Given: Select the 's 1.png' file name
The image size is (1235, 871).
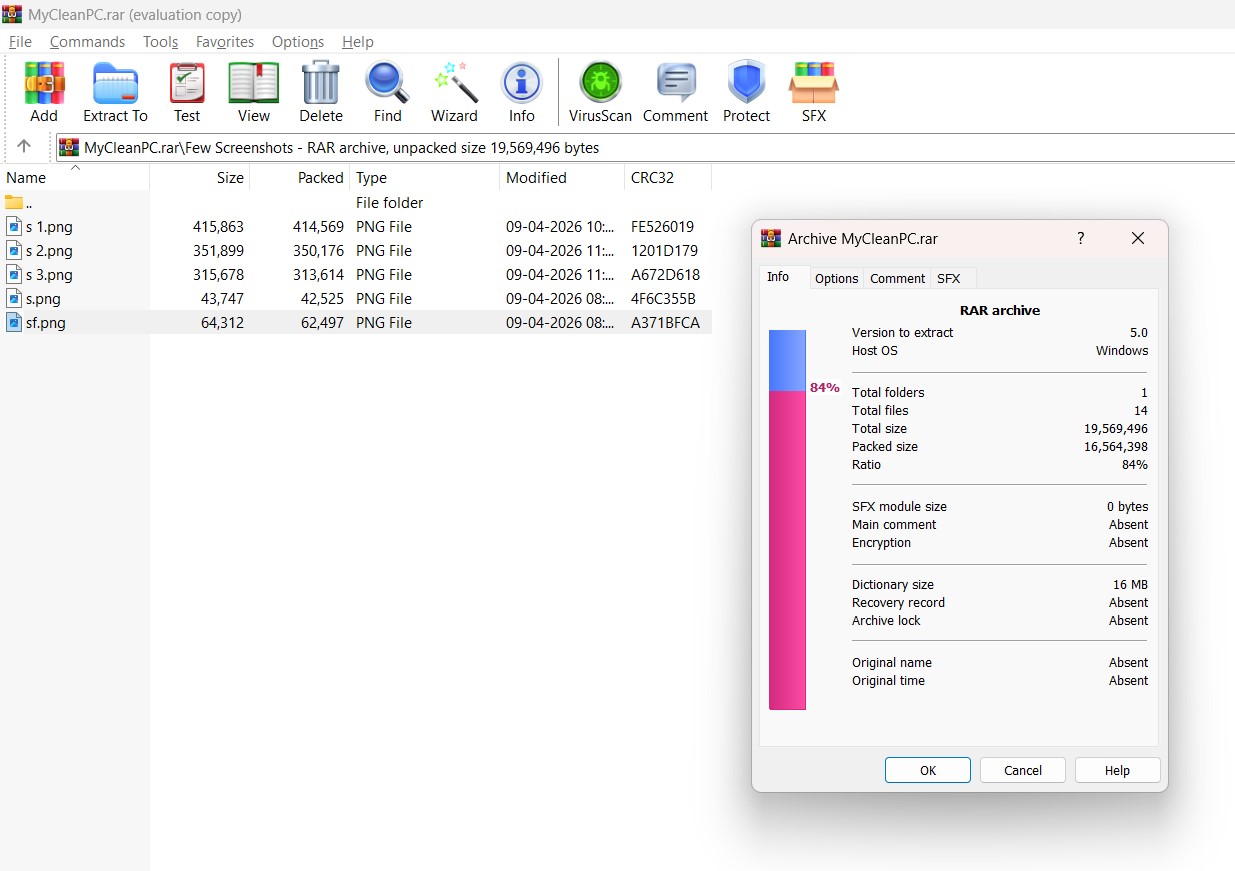Looking at the screenshot, I should 49,227.
